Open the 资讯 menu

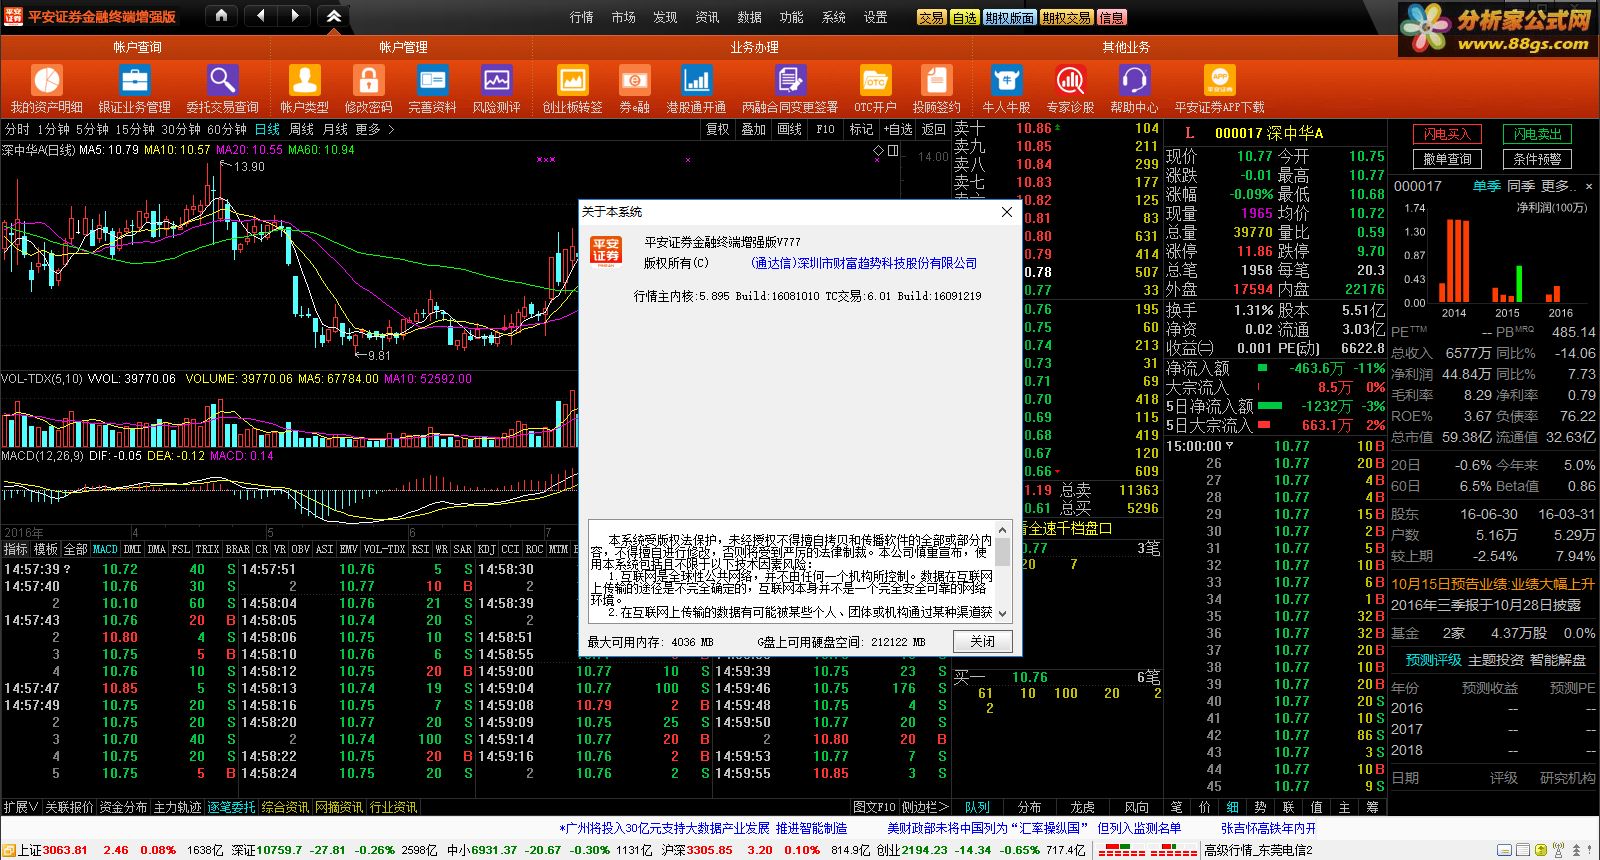pos(708,17)
